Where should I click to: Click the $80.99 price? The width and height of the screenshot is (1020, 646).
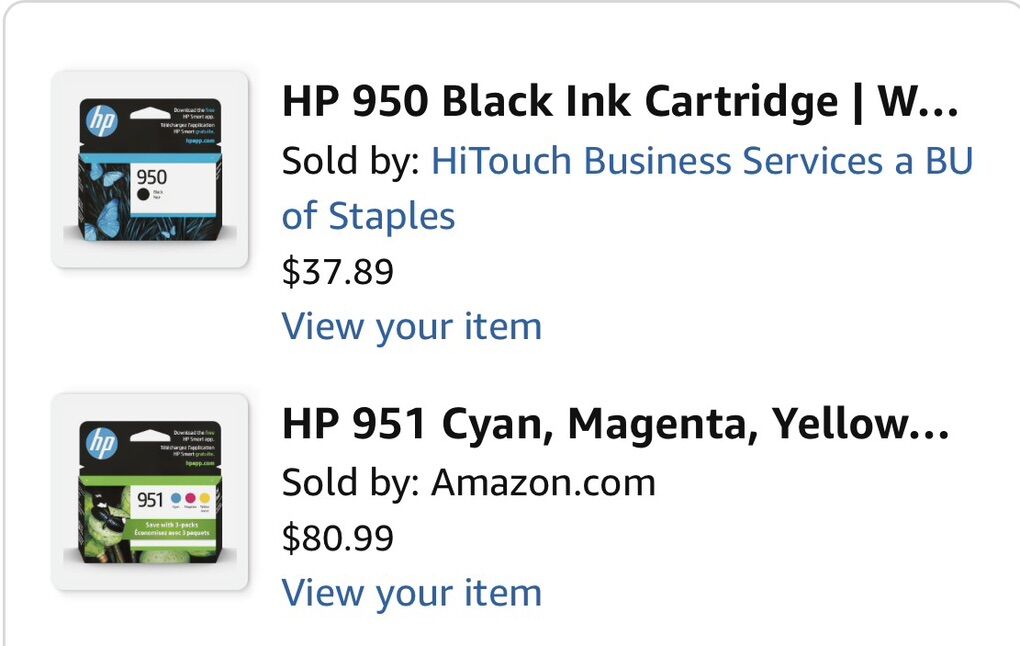tap(338, 538)
